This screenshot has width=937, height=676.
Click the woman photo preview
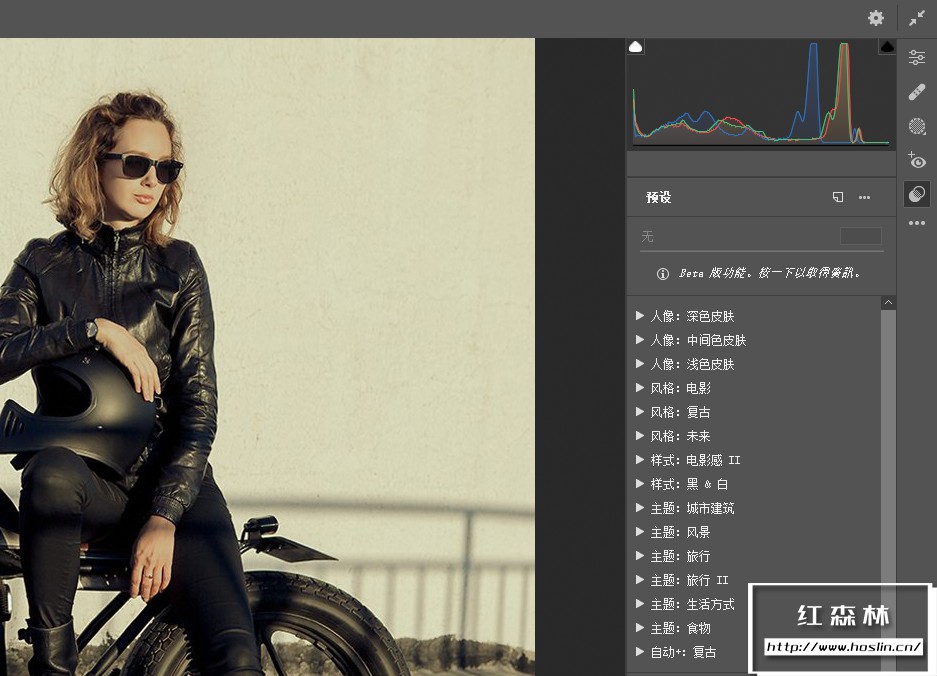(267, 357)
